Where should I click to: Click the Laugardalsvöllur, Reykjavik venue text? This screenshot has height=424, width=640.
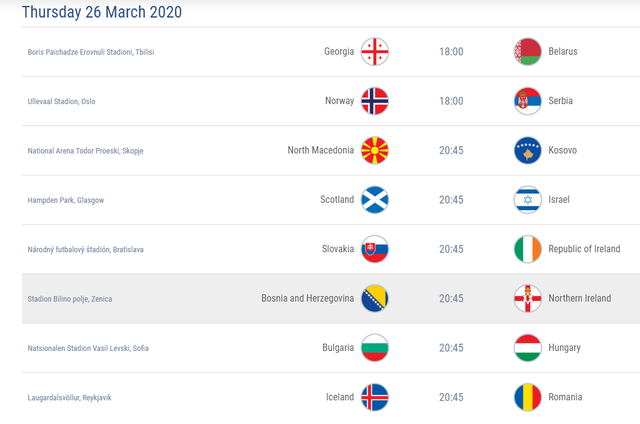tap(69, 398)
